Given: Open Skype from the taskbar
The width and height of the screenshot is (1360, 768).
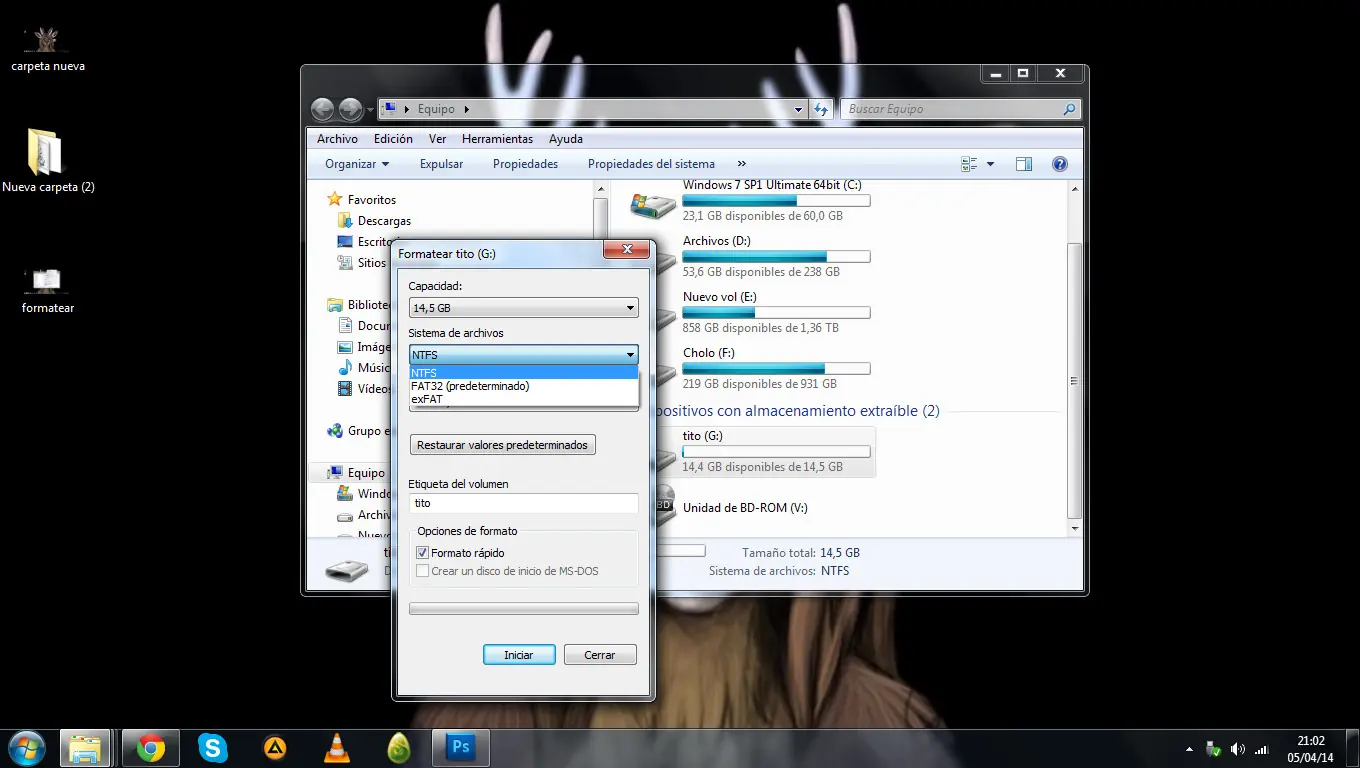Looking at the screenshot, I should (x=212, y=748).
